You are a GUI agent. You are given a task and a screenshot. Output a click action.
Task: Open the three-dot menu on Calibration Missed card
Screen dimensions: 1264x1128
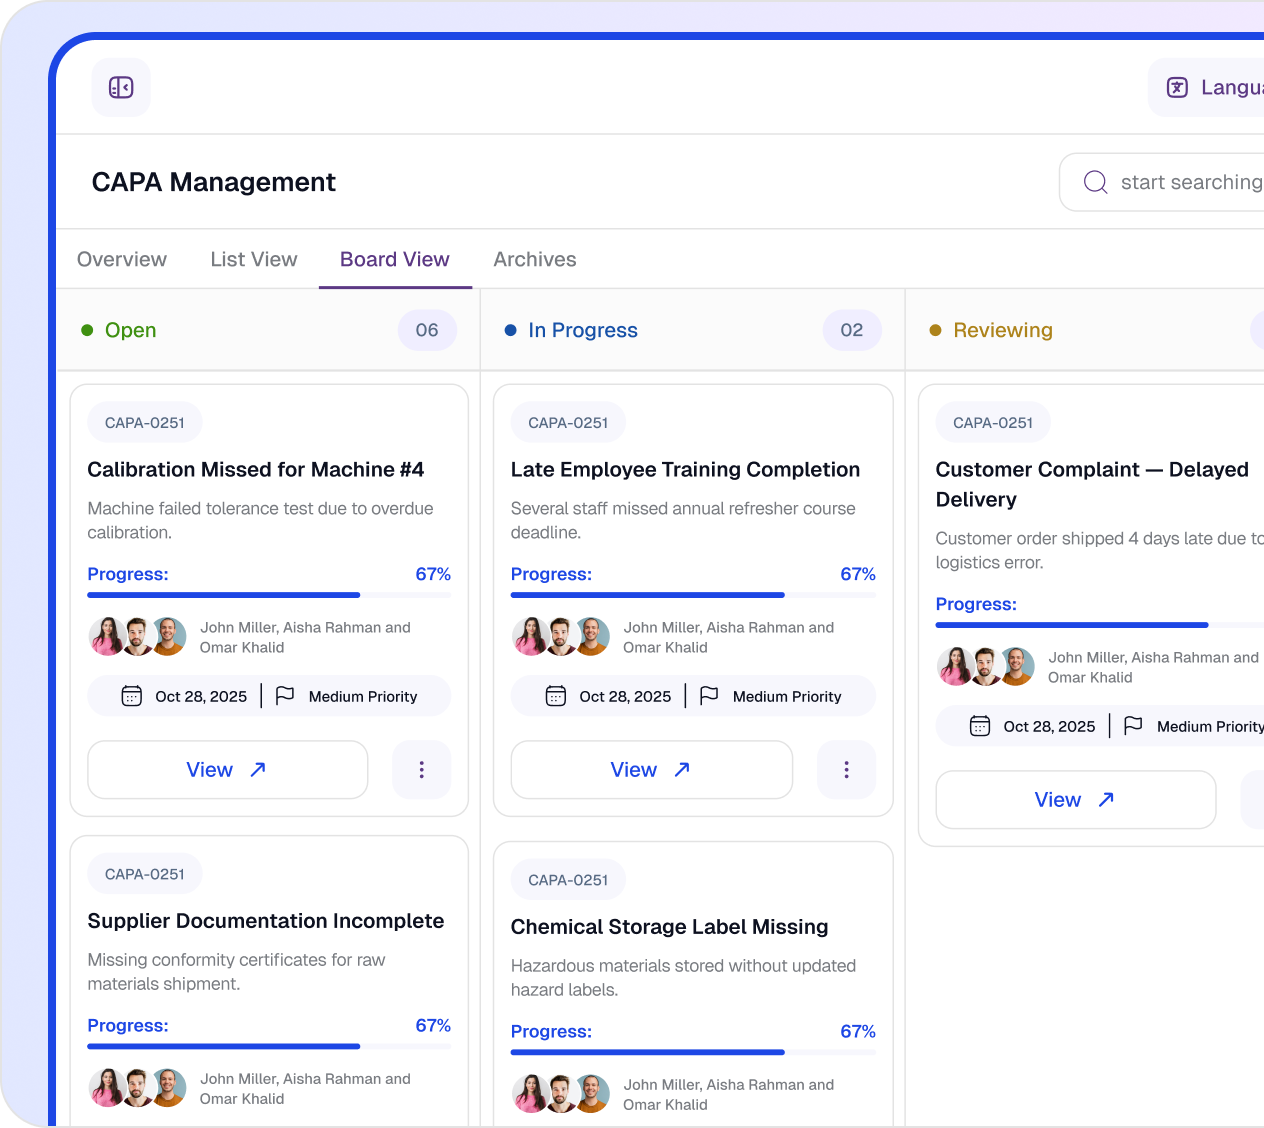pos(421,770)
